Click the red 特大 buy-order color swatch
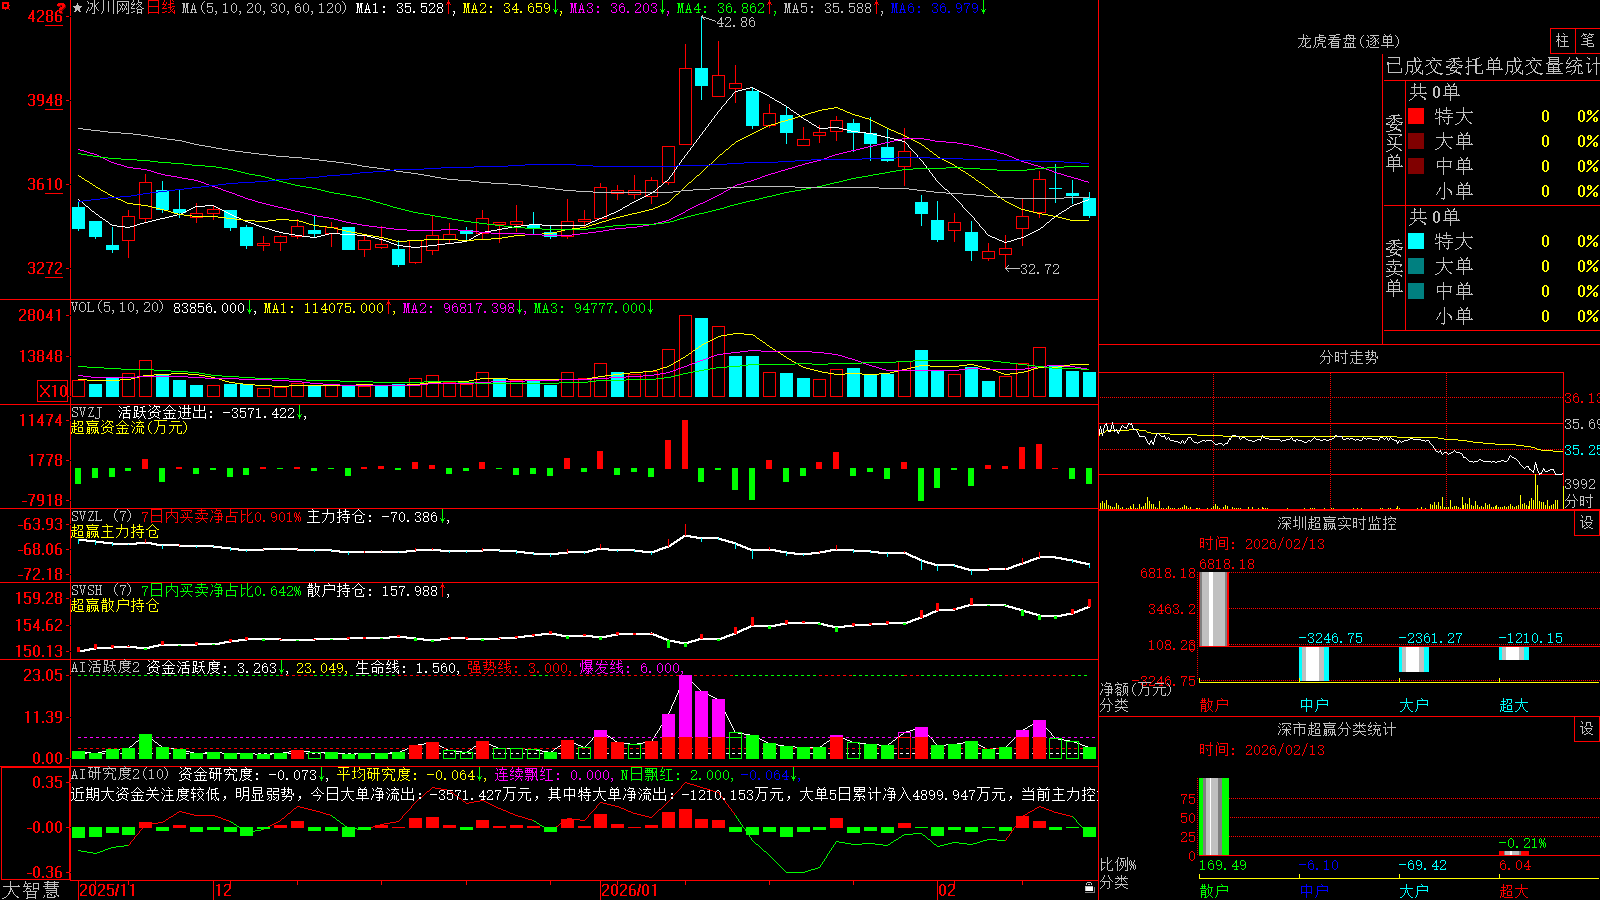 [x=1416, y=116]
